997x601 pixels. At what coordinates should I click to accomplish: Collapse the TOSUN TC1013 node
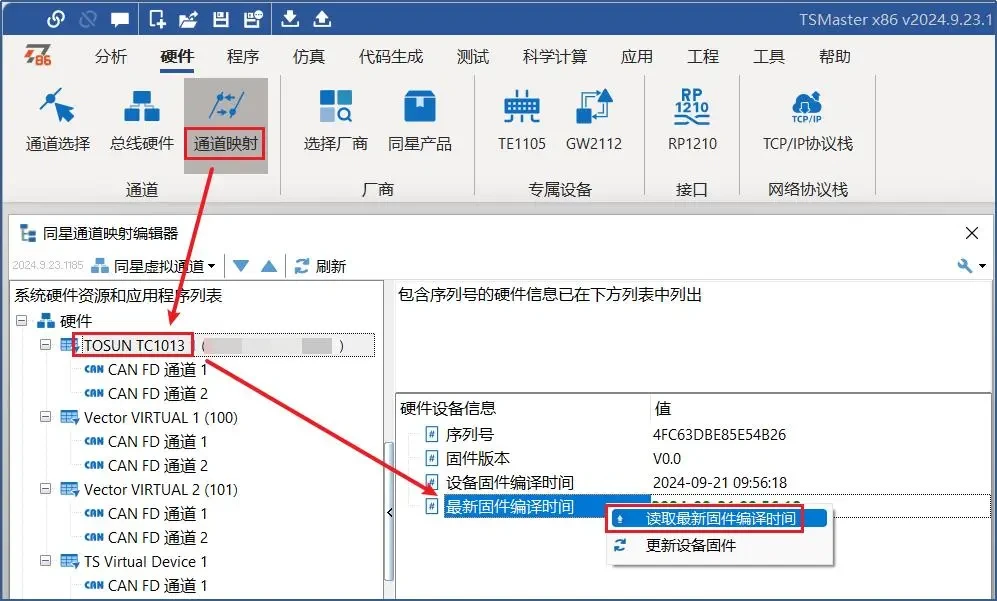45,345
